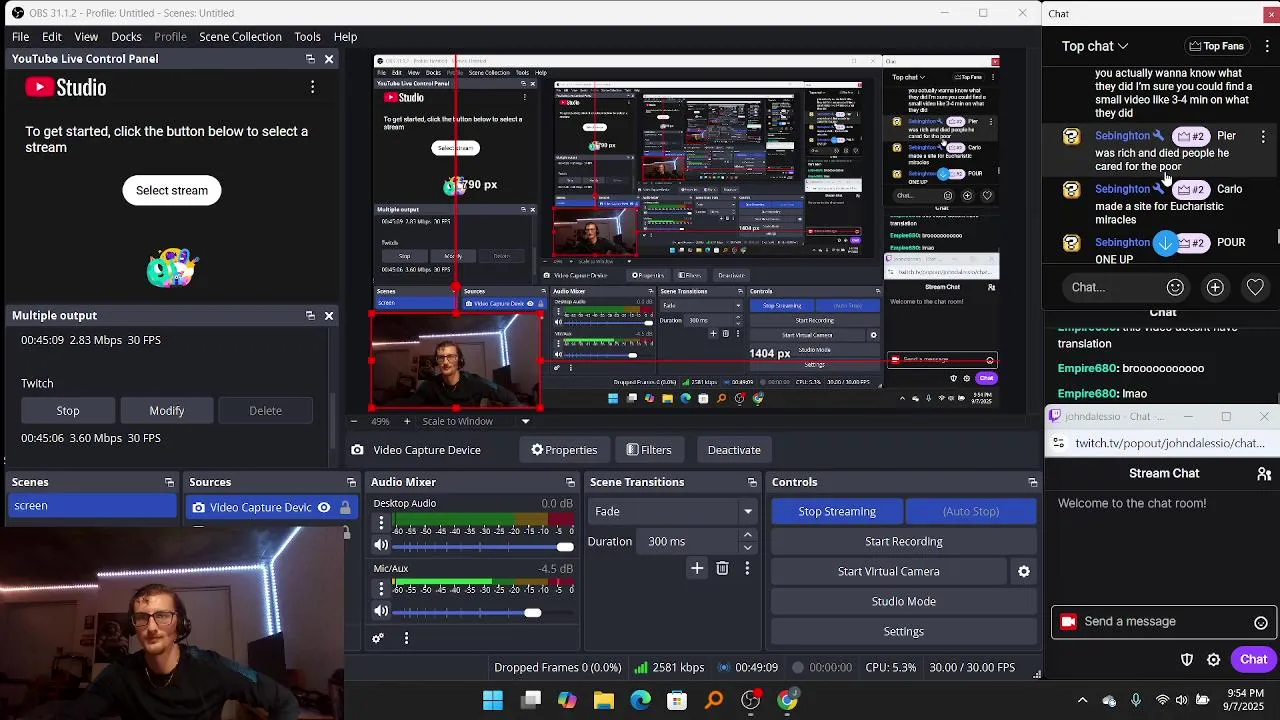Expand Top chat view dropdown
Viewport: 1280px width, 720px height.
[1095, 46]
